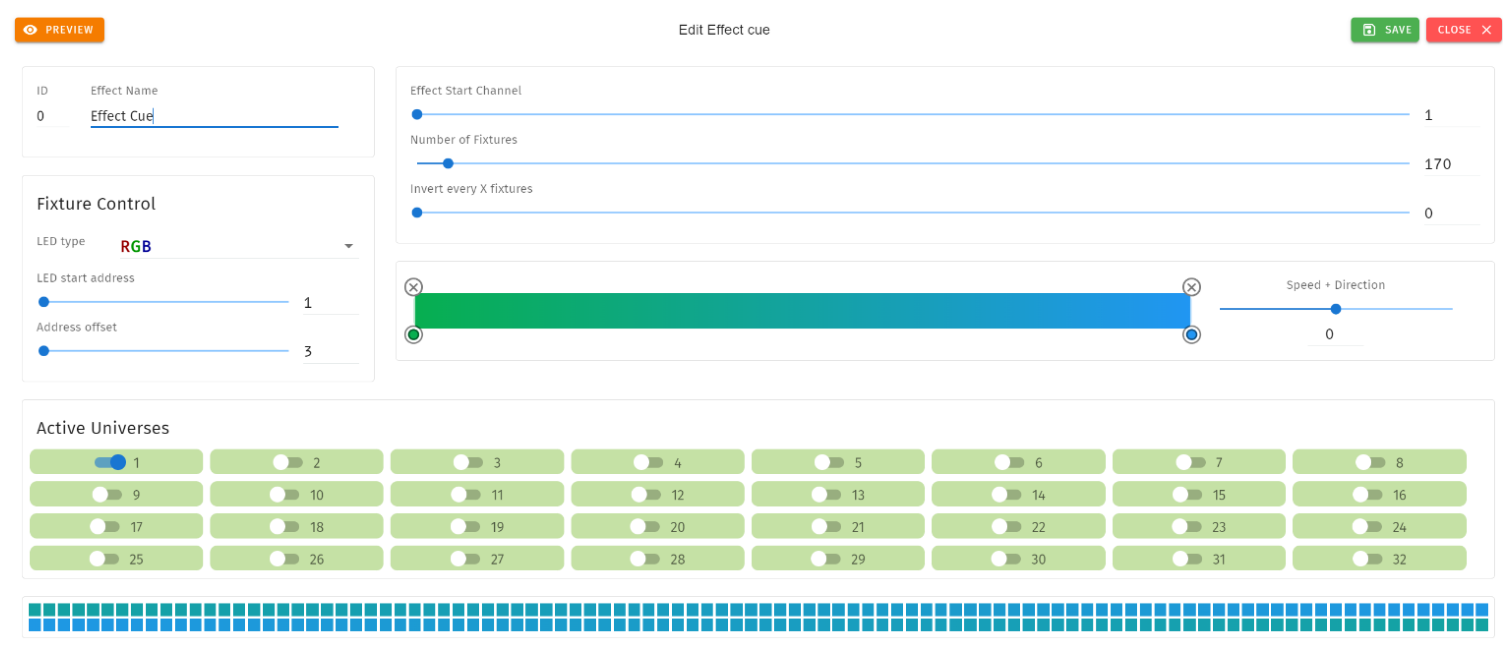Toggle universe 16 on
Image resolution: width=1503 pixels, height=660 pixels.
(1367, 494)
